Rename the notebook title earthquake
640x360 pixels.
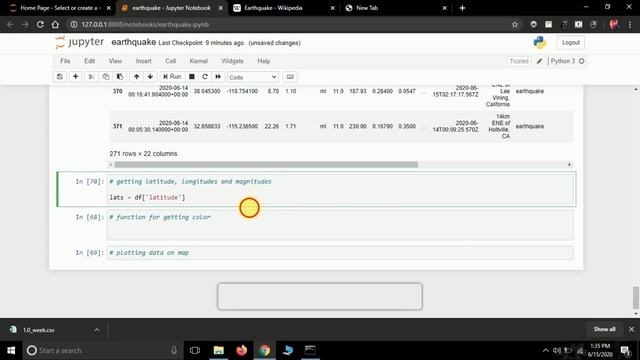point(133,42)
